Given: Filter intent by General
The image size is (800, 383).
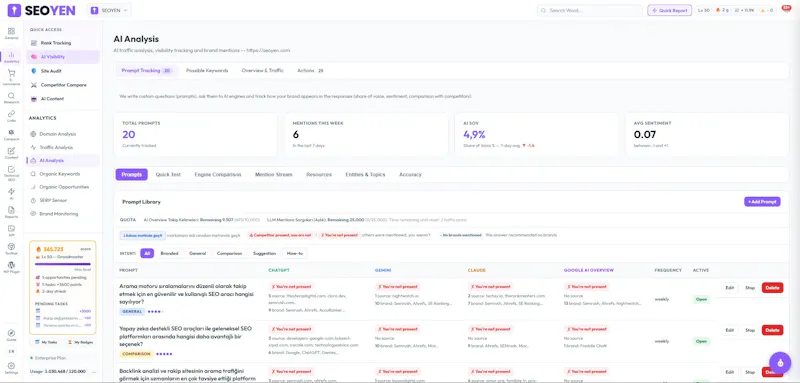Looking at the screenshot, I should (x=197, y=253).
